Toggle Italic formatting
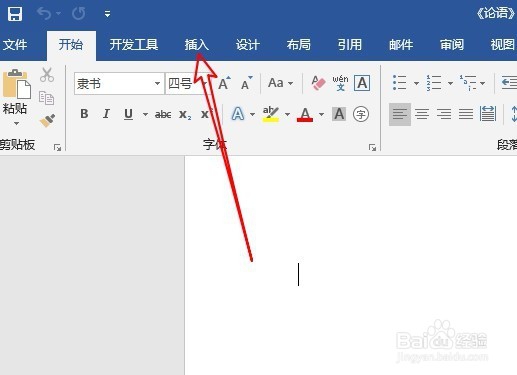 pos(106,114)
